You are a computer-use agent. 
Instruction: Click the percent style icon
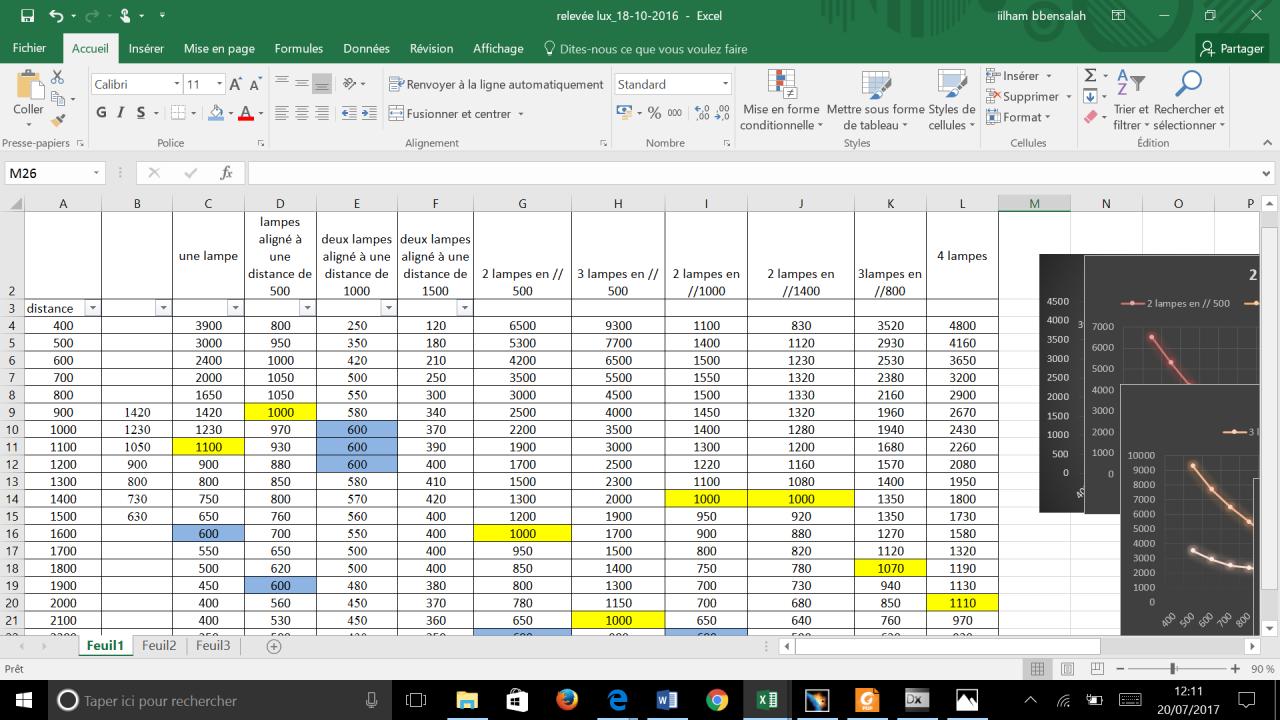tap(654, 113)
